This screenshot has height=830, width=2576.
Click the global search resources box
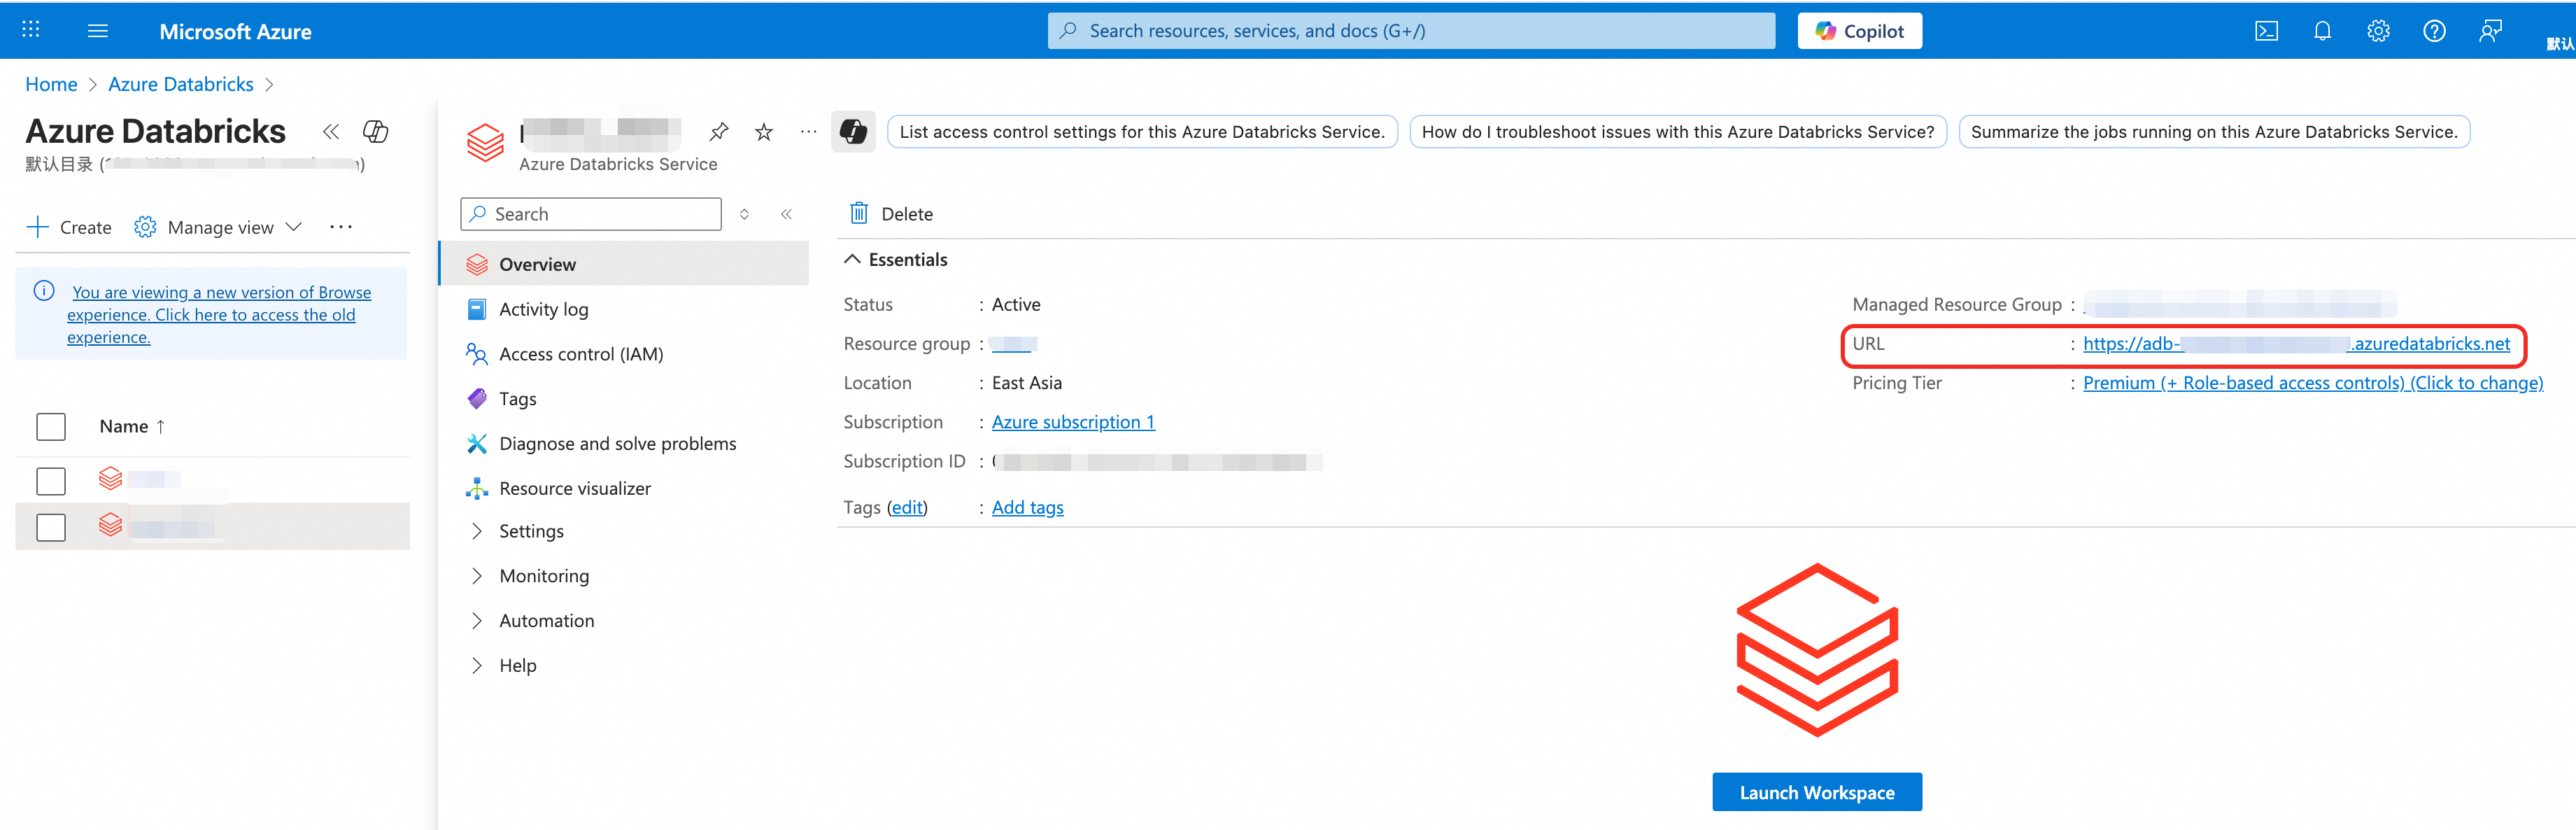tap(1410, 31)
